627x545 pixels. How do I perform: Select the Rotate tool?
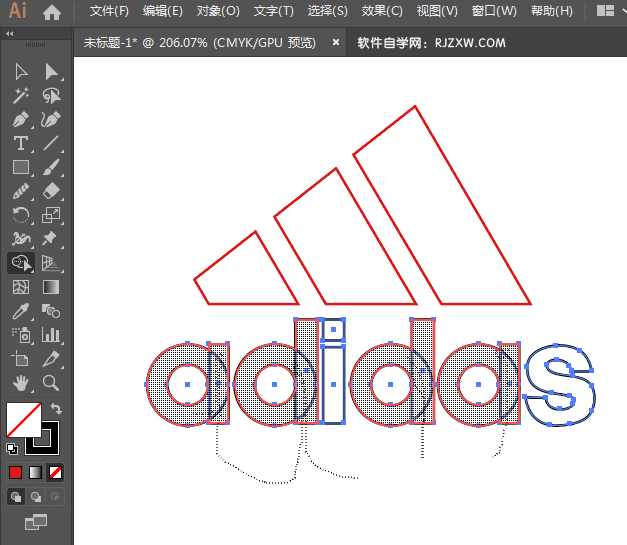tap(21, 215)
